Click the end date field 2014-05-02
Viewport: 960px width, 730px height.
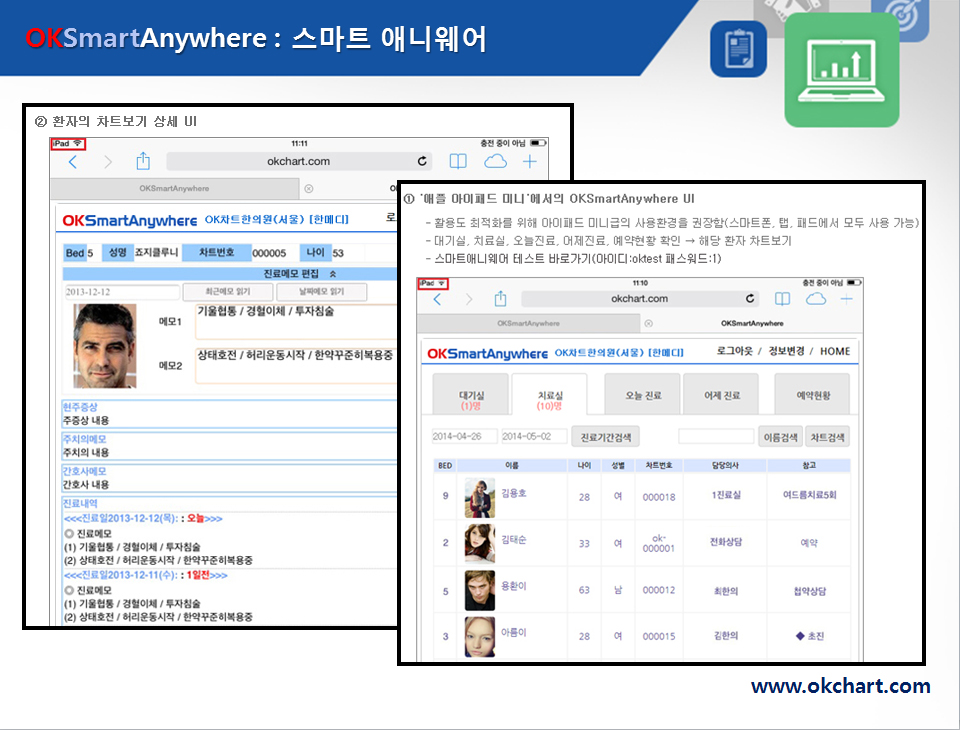(534, 436)
